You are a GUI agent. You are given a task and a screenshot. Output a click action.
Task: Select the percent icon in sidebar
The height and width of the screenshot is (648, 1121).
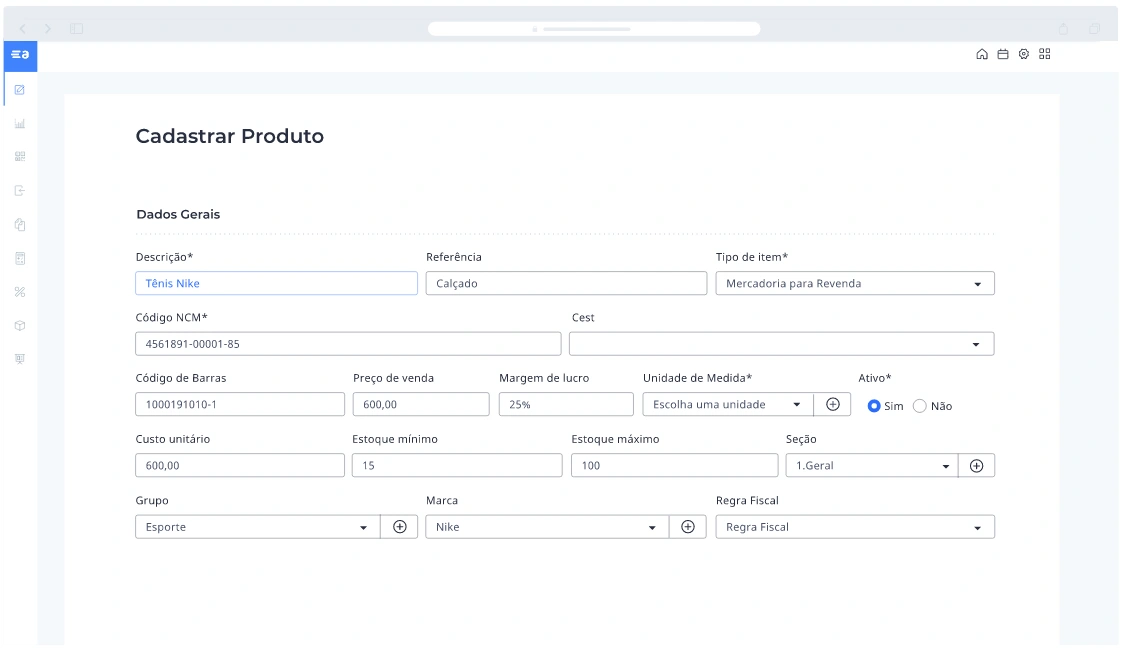(20, 292)
